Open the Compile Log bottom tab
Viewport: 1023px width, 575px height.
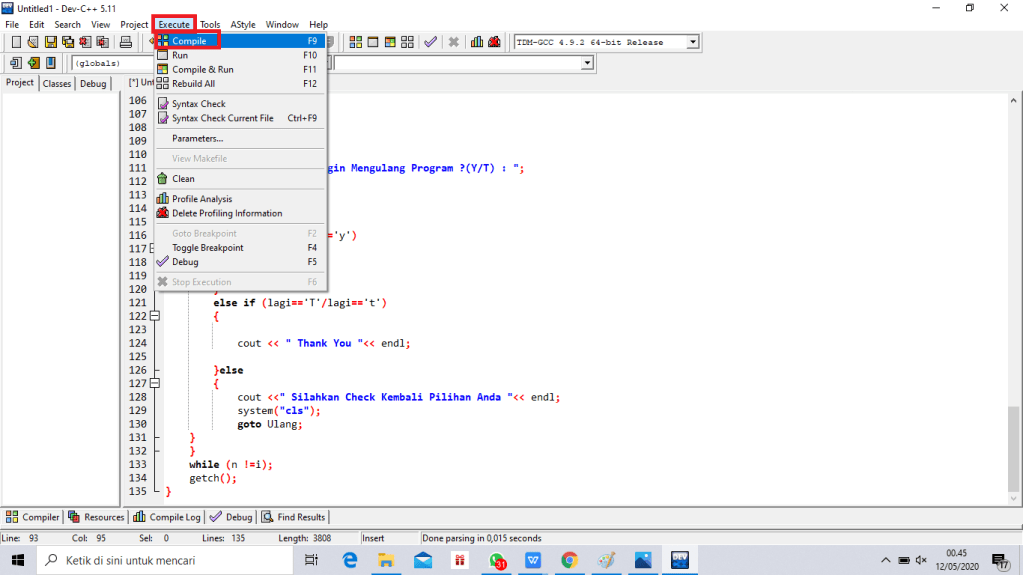(168, 517)
